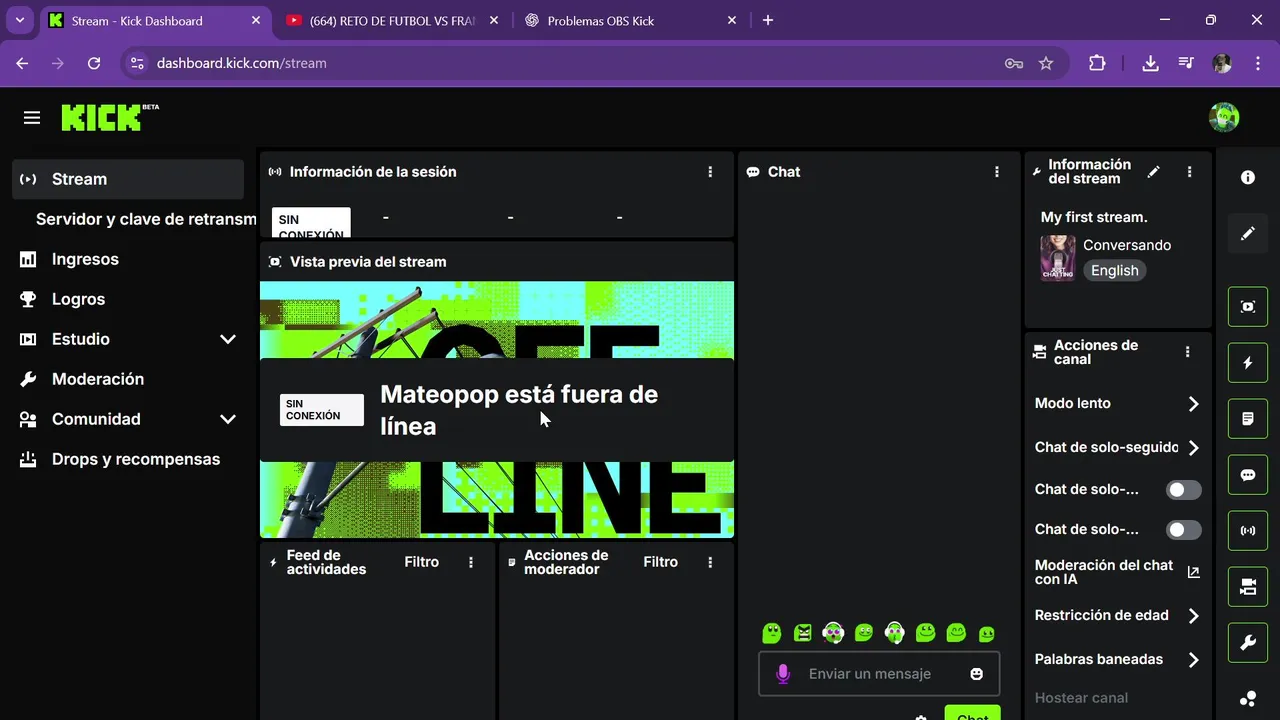Screen dimensions: 1280x720
Task: Insert the last small green emote
Action: [987, 634]
